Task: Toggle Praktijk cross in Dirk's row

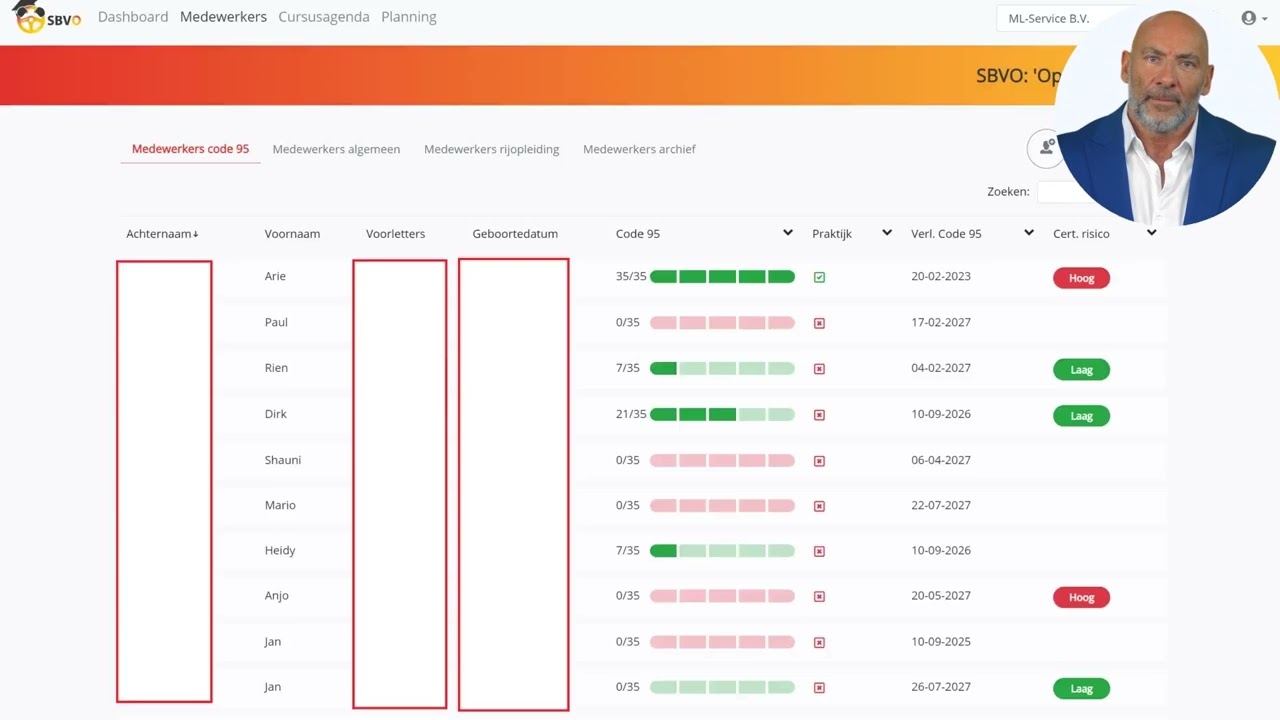Action: click(x=819, y=415)
